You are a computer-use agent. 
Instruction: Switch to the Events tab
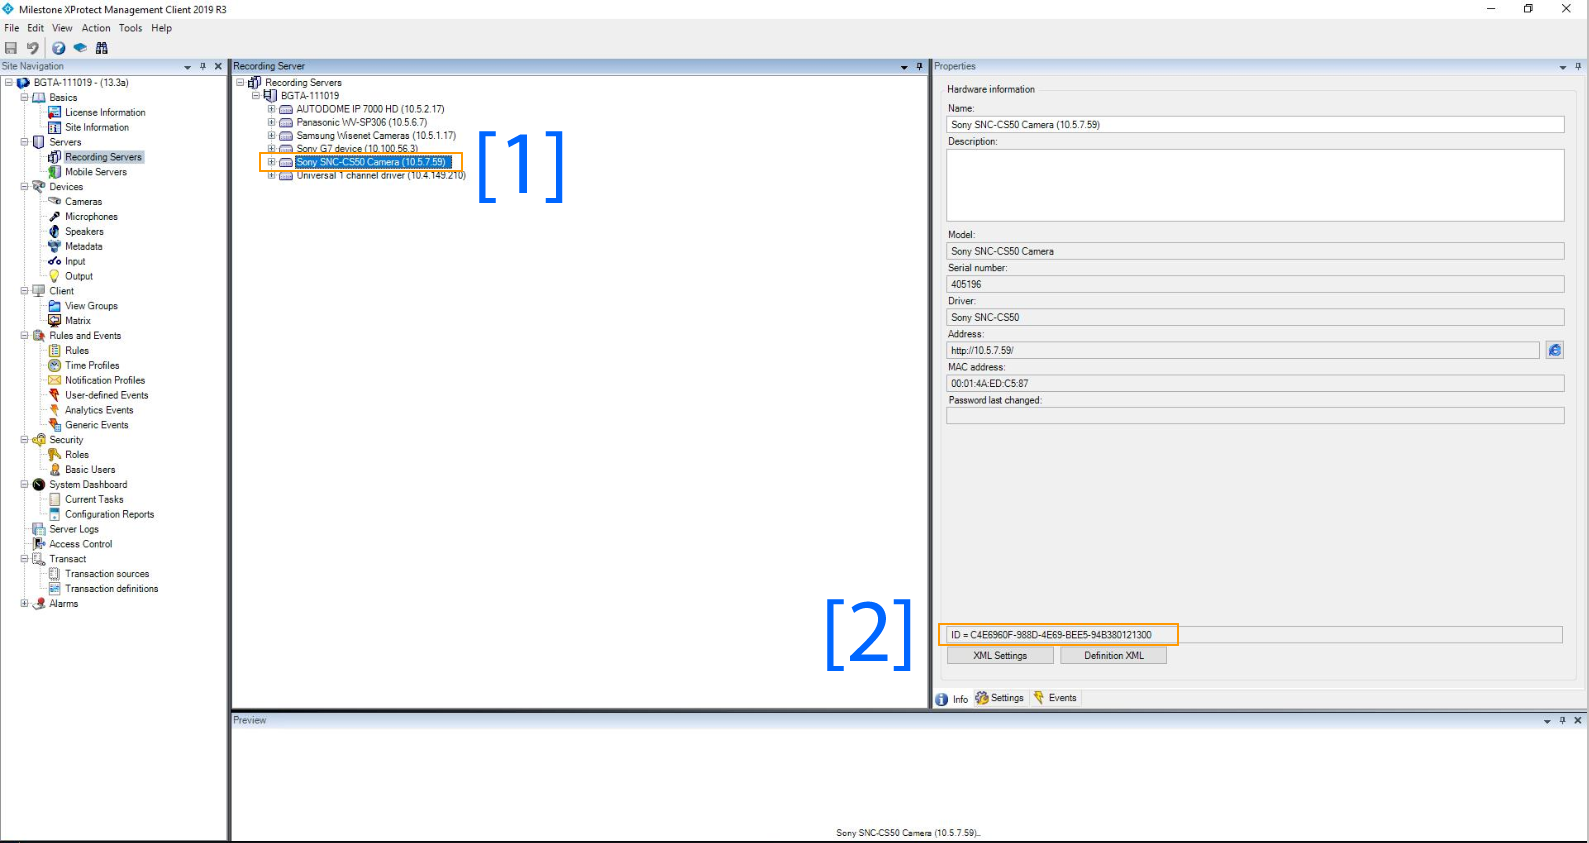pos(1055,698)
